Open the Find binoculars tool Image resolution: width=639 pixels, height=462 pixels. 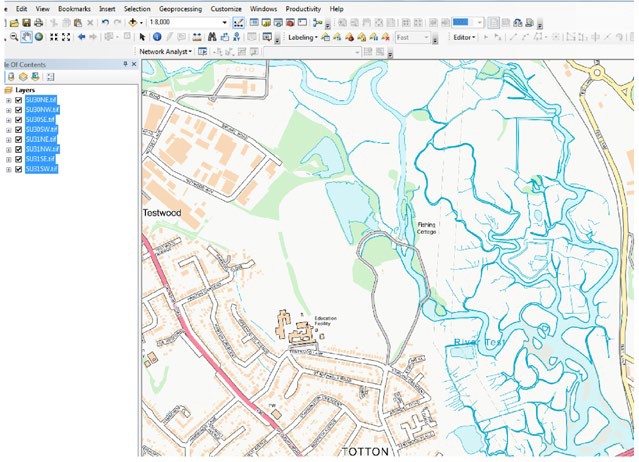click(x=213, y=37)
